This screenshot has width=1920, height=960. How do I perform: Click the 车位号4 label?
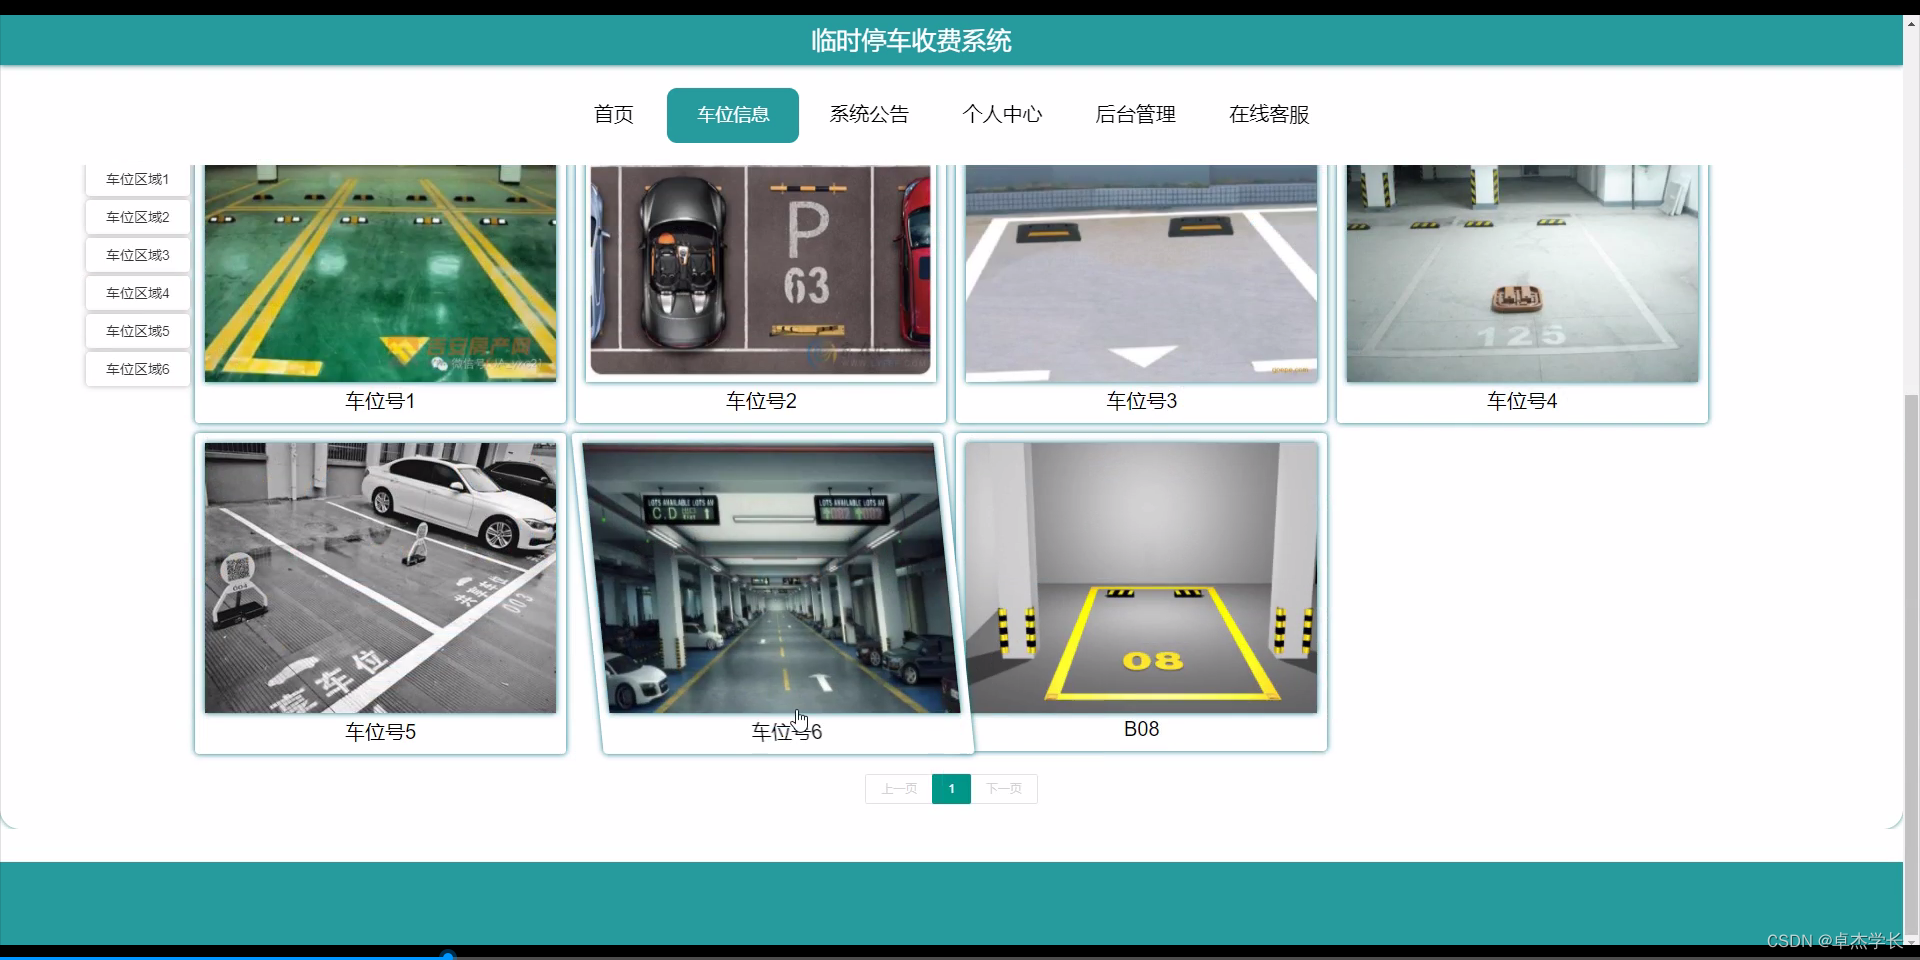1522,401
